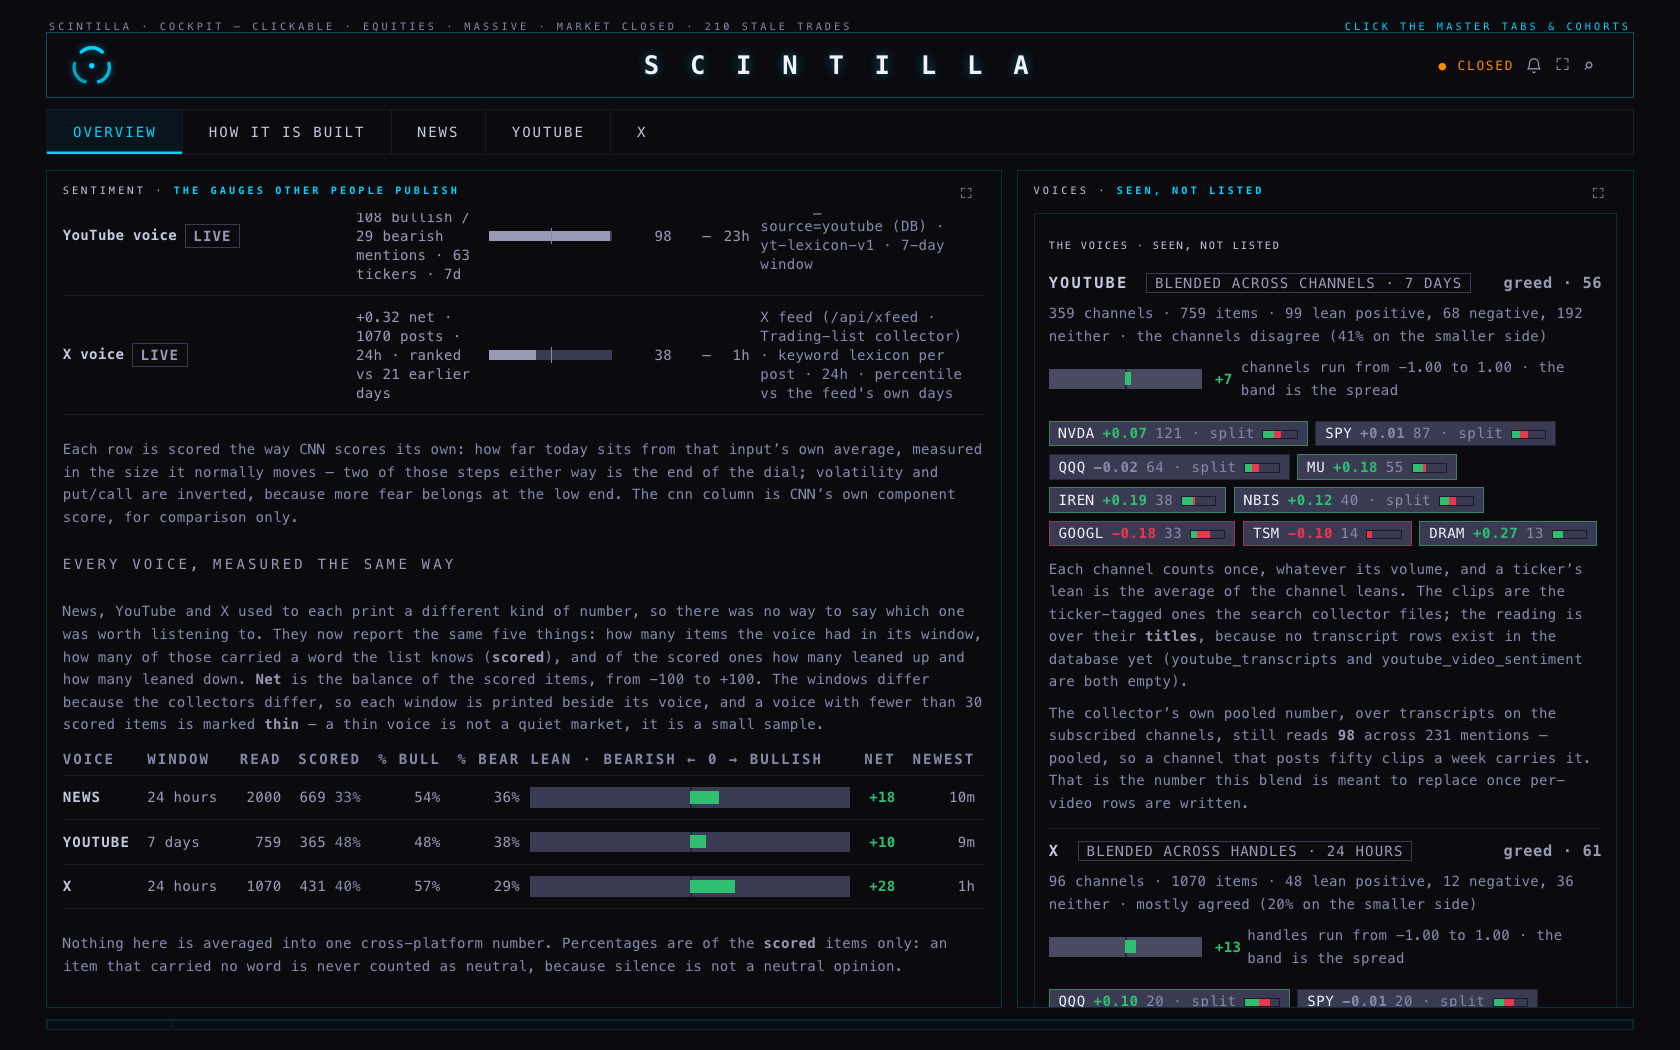1680x1050 pixels.
Task: Click the NEWEST column header
Action: (x=943, y=759)
